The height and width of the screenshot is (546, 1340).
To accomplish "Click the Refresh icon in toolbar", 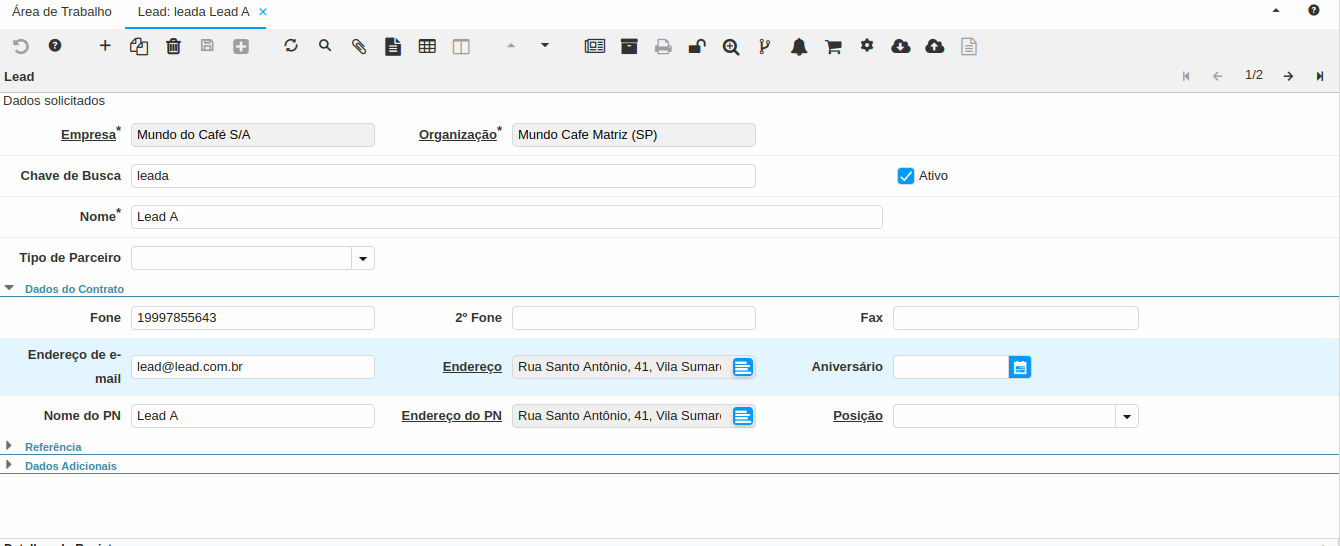I will [291, 46].
